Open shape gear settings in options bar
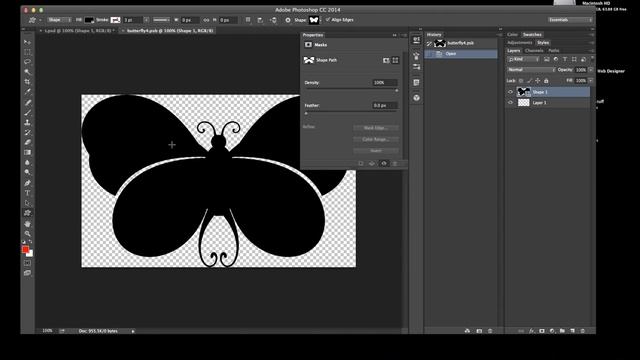Viewport: 640px width, 360px height. pos(288,20)
